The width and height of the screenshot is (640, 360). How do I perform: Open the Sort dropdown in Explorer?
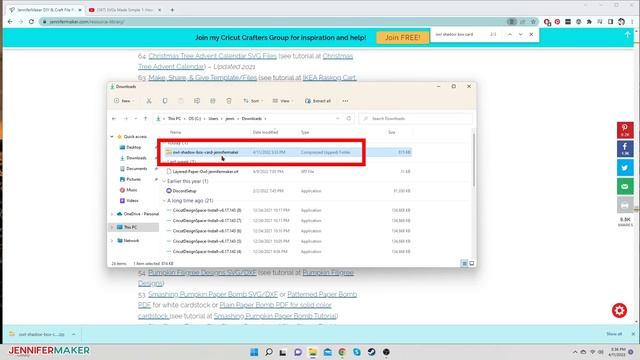tap(253, 101)
